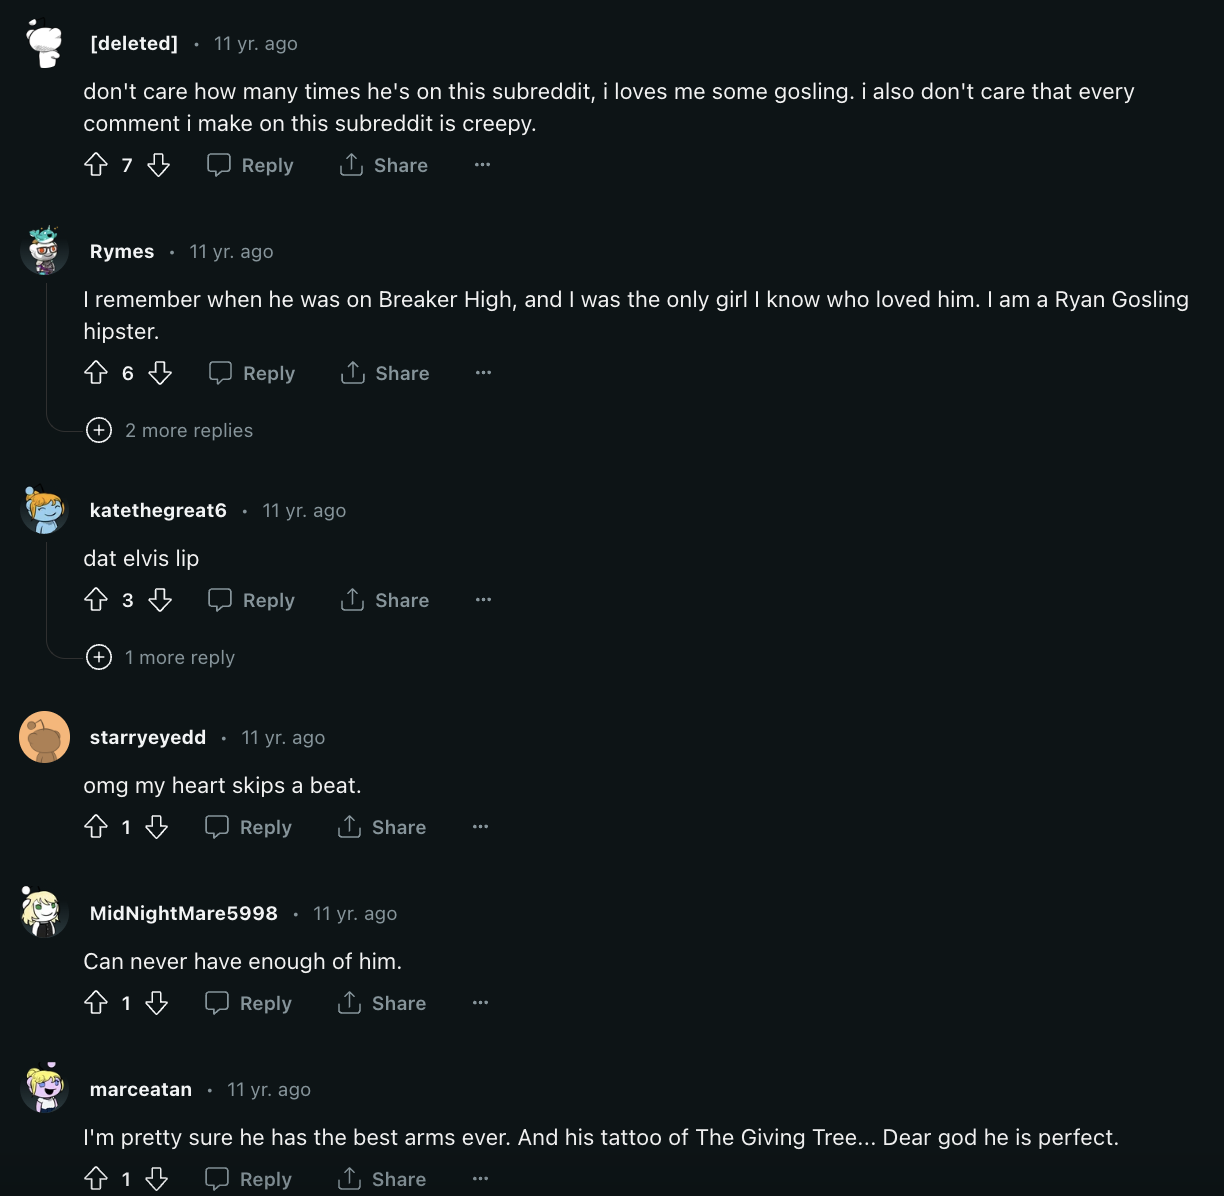The image size is (1224, 1196).
Task: Open starryeyedd's orange avatar
Action: point(44,737)
